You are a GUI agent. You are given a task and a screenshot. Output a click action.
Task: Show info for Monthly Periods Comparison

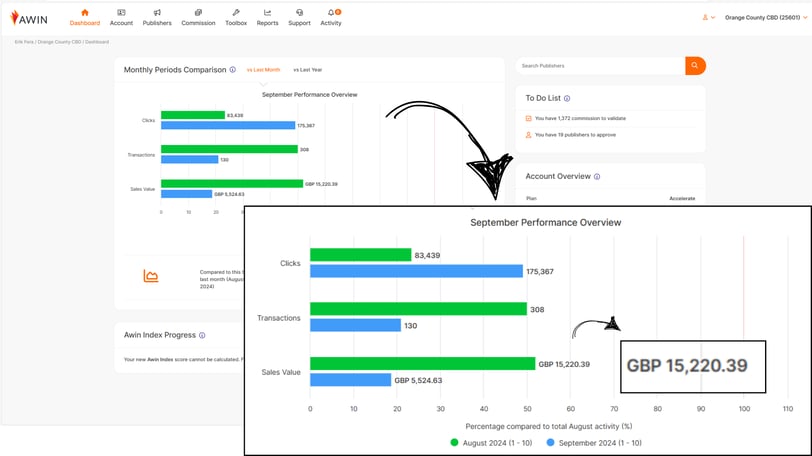coord(233,70)
